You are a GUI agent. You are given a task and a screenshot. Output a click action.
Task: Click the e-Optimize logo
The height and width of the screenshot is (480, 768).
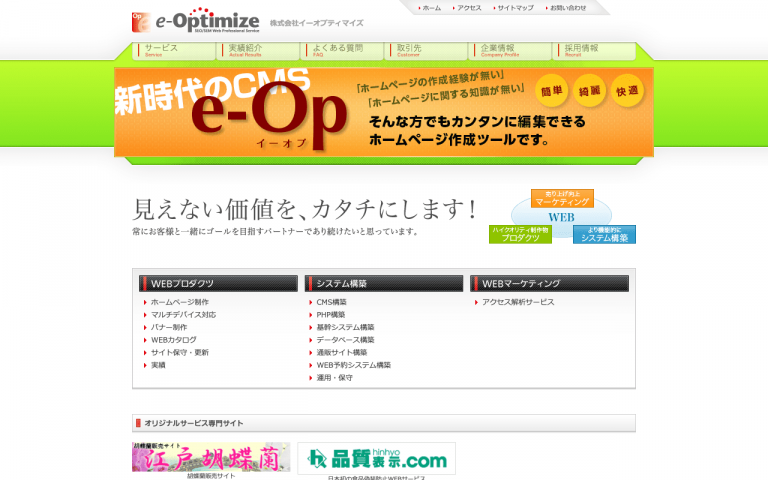[195, 21]
